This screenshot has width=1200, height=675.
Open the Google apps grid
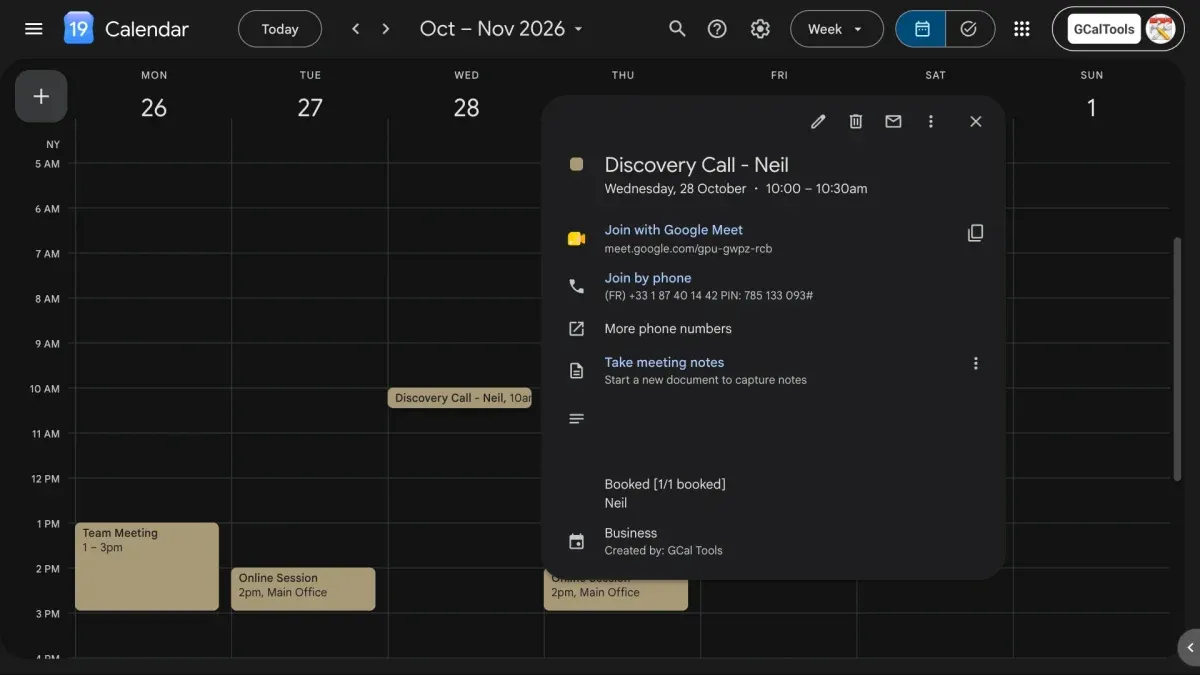pyautogui.click(x=1021, y=29)
